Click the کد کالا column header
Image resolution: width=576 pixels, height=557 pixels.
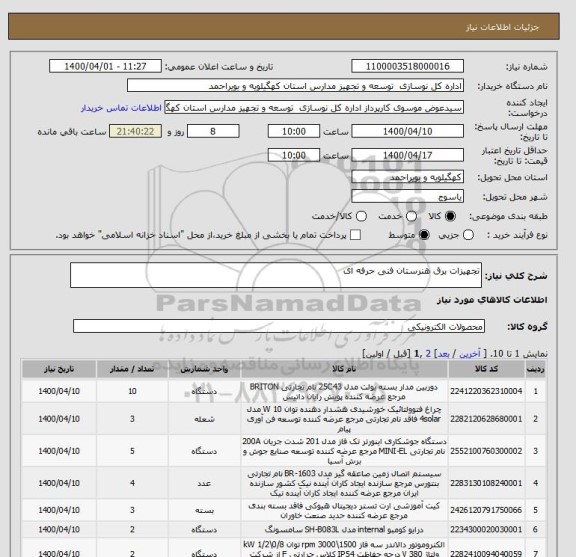coord(486,369)
